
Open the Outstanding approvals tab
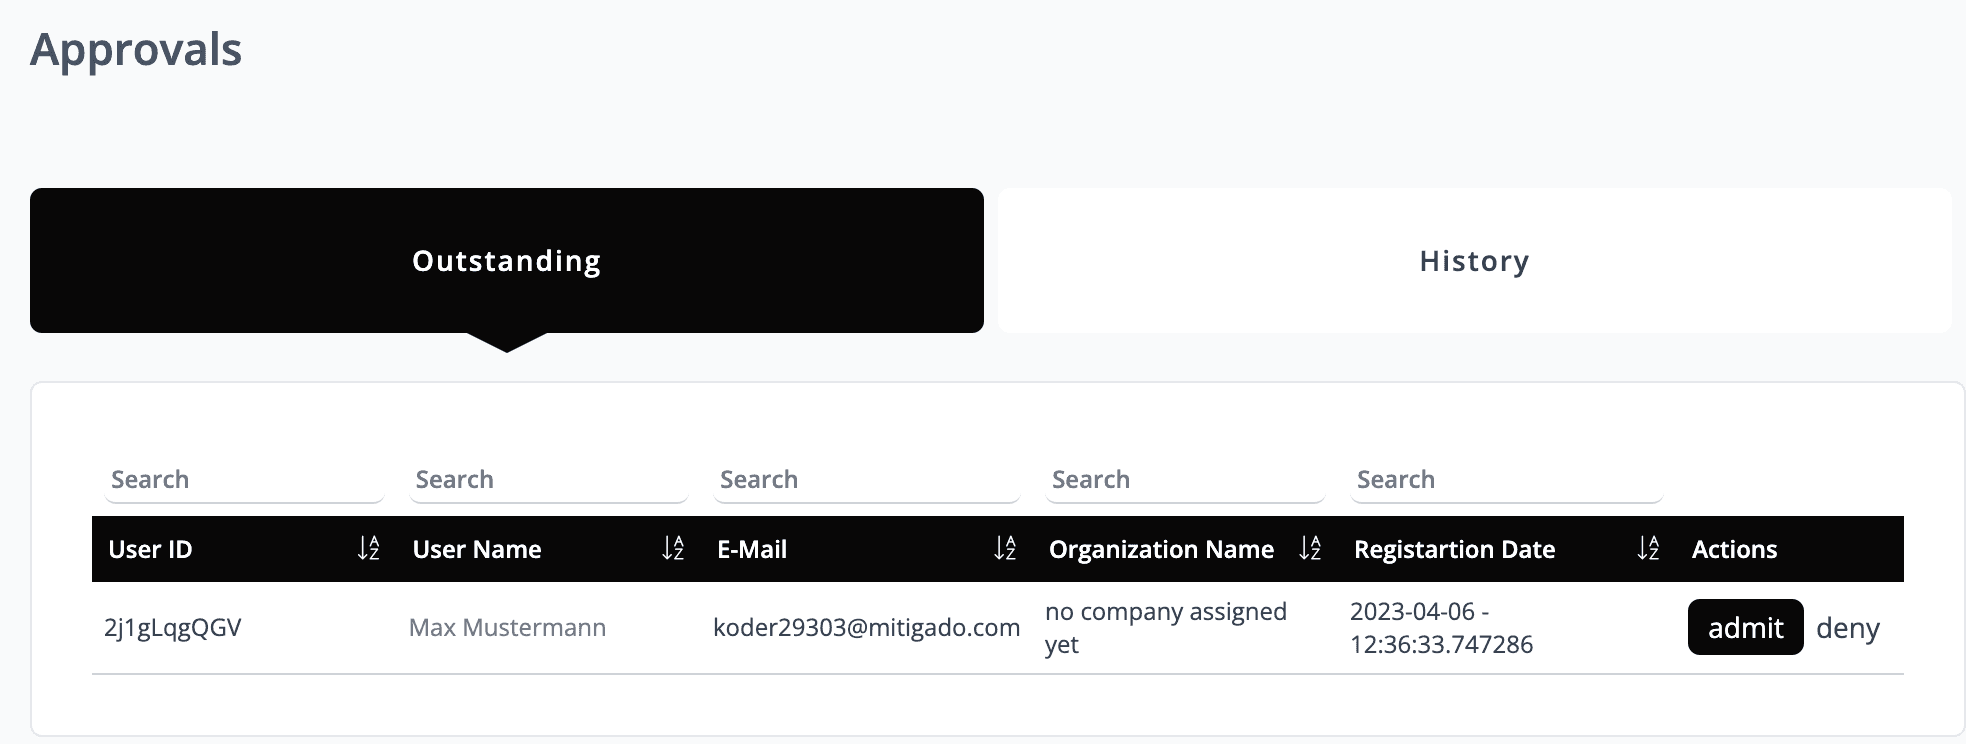pyautogui.click(x=506, y=261)
